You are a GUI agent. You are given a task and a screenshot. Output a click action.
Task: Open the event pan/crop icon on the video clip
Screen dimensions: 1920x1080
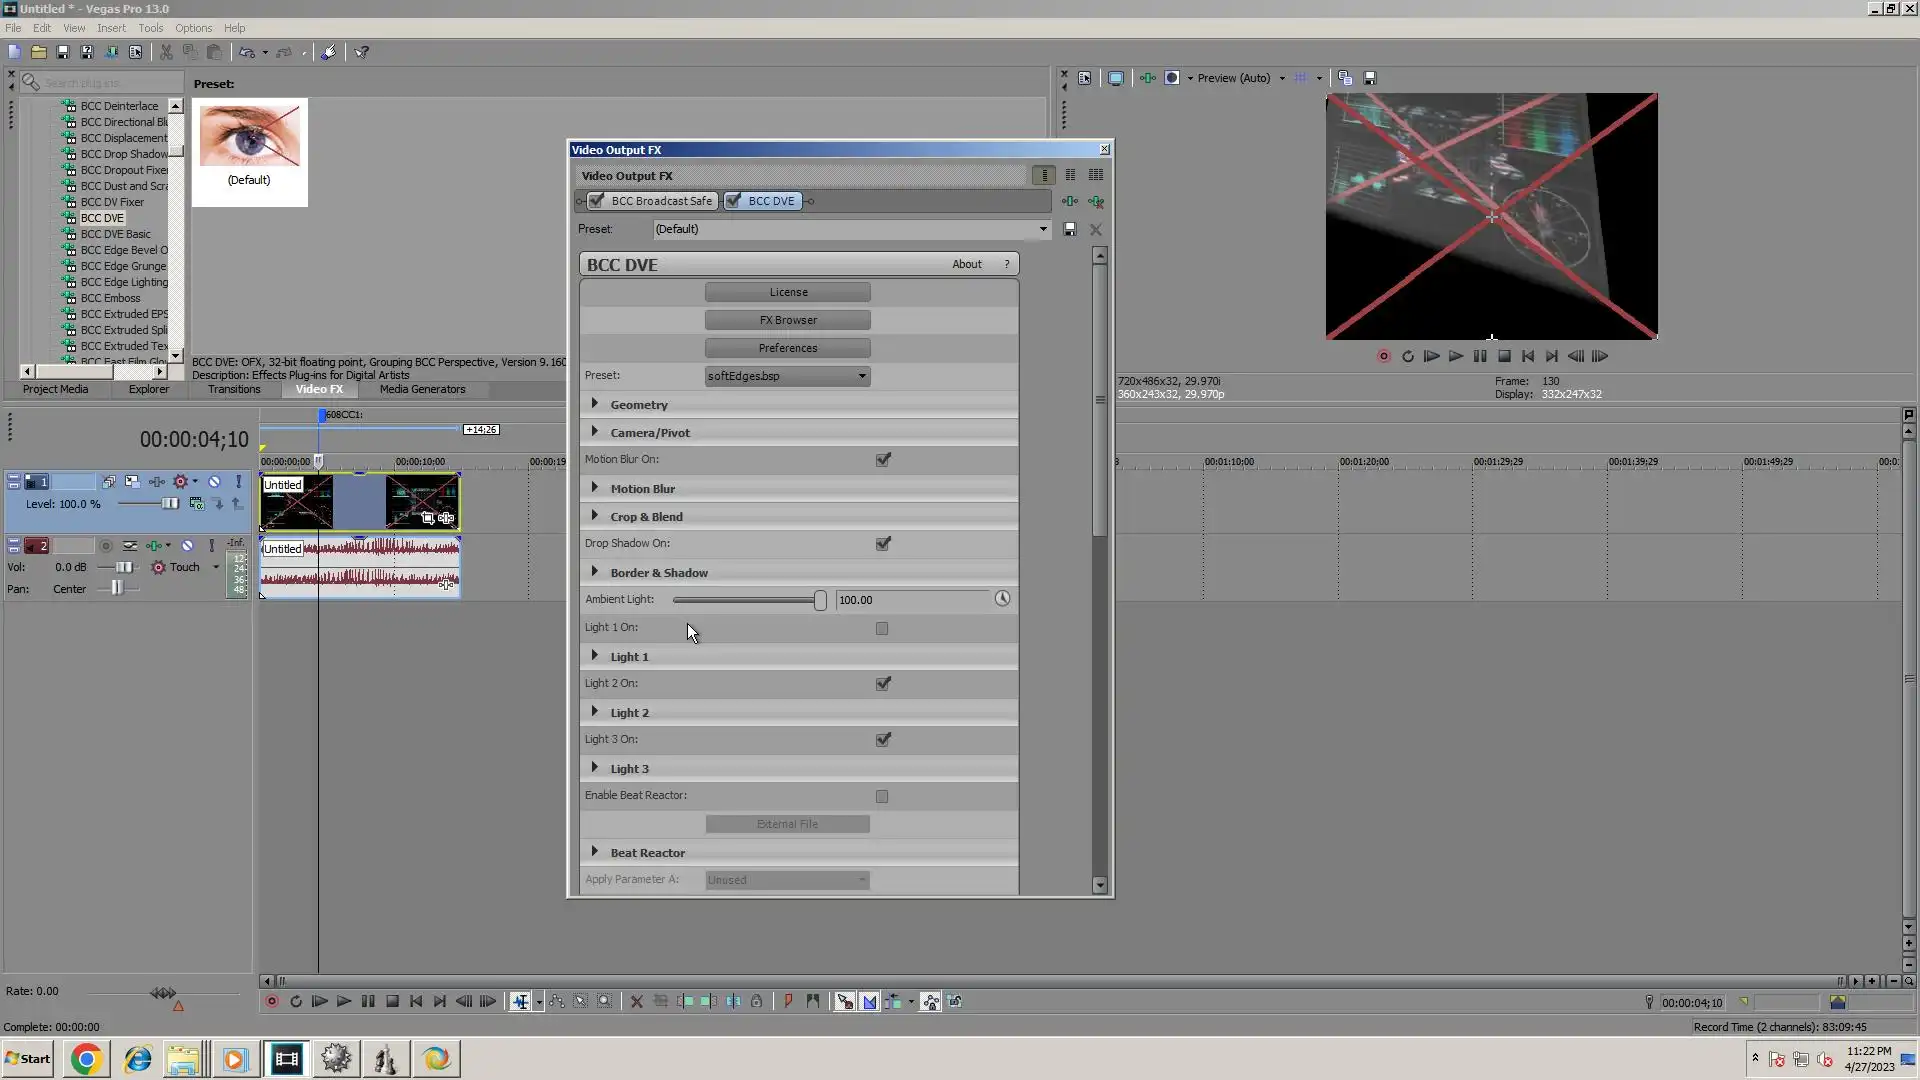[x=428, y=518]
